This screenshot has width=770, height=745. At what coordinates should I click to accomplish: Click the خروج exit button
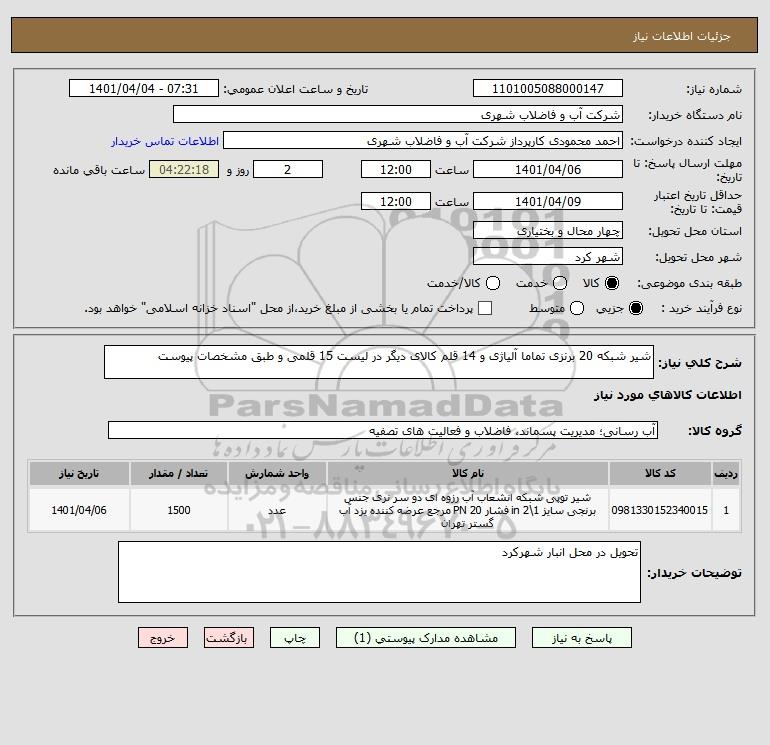163,638
